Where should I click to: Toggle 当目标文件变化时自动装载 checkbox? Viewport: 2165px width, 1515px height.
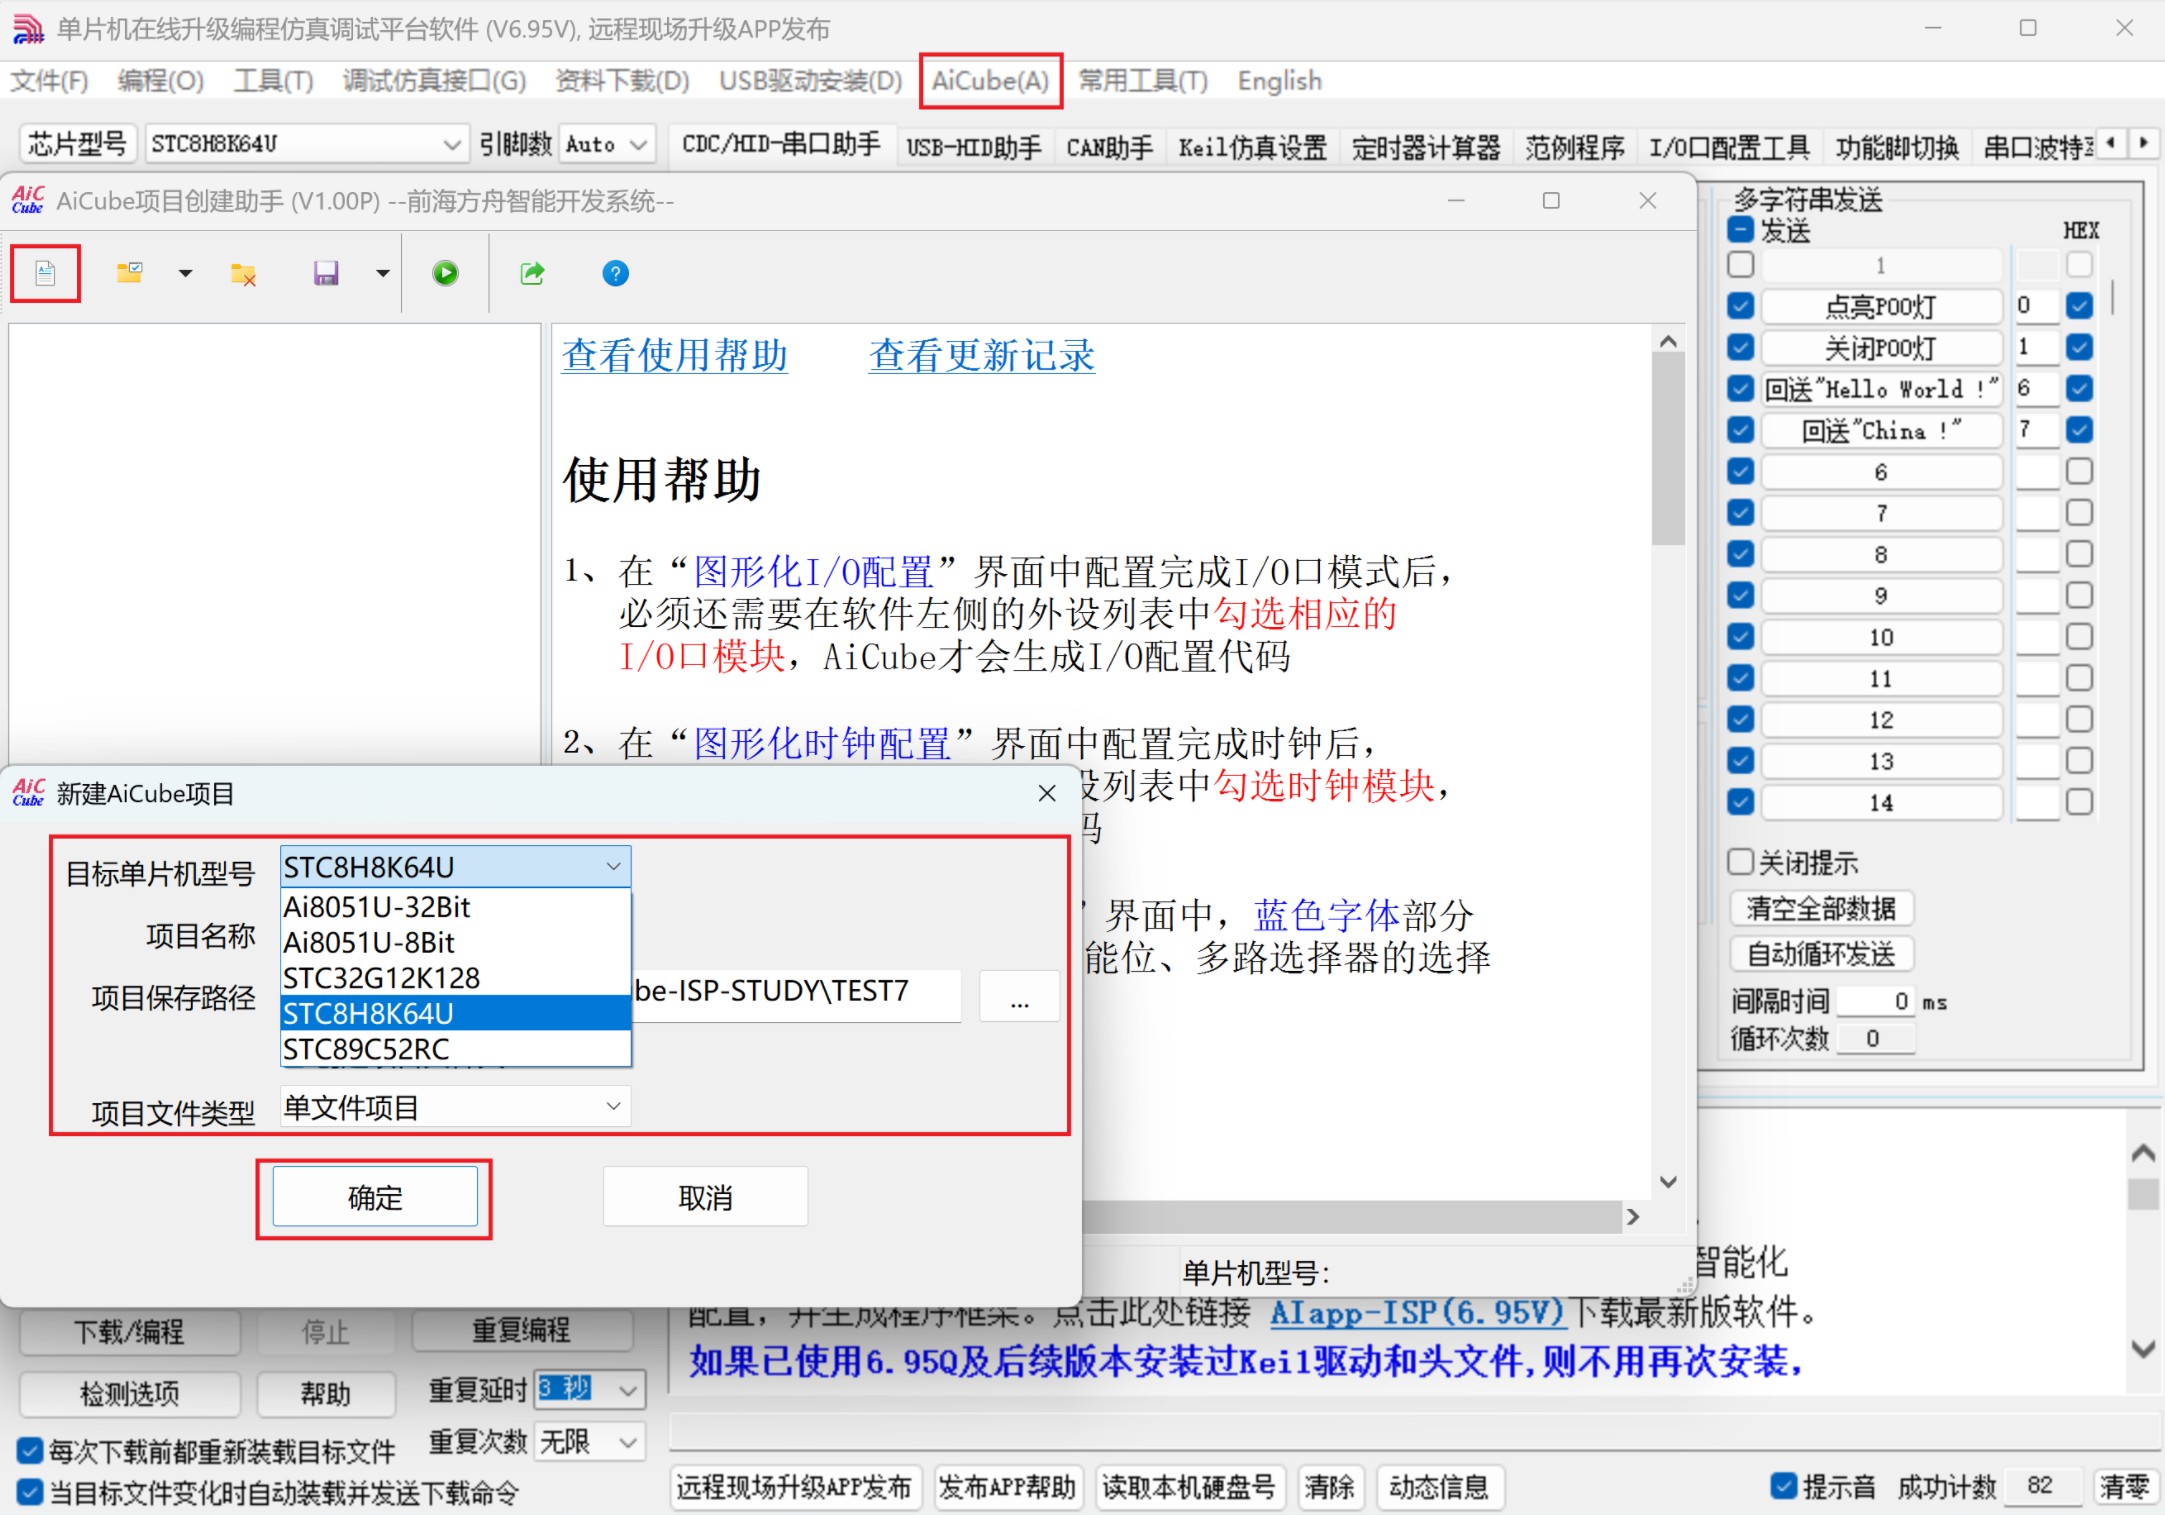tap(30, 1492)
